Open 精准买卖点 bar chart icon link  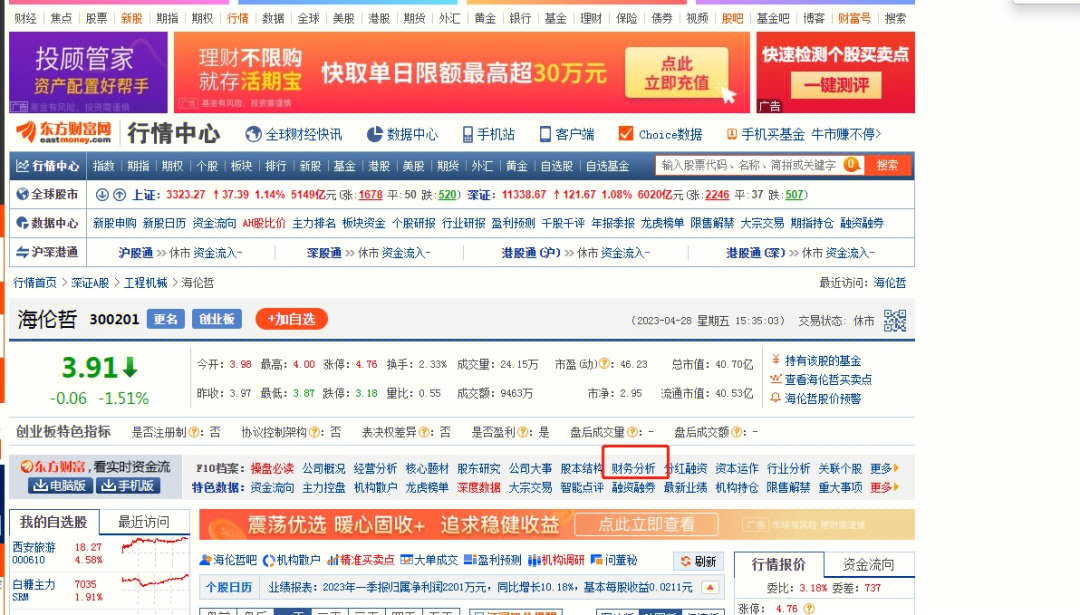coord(333,560)
